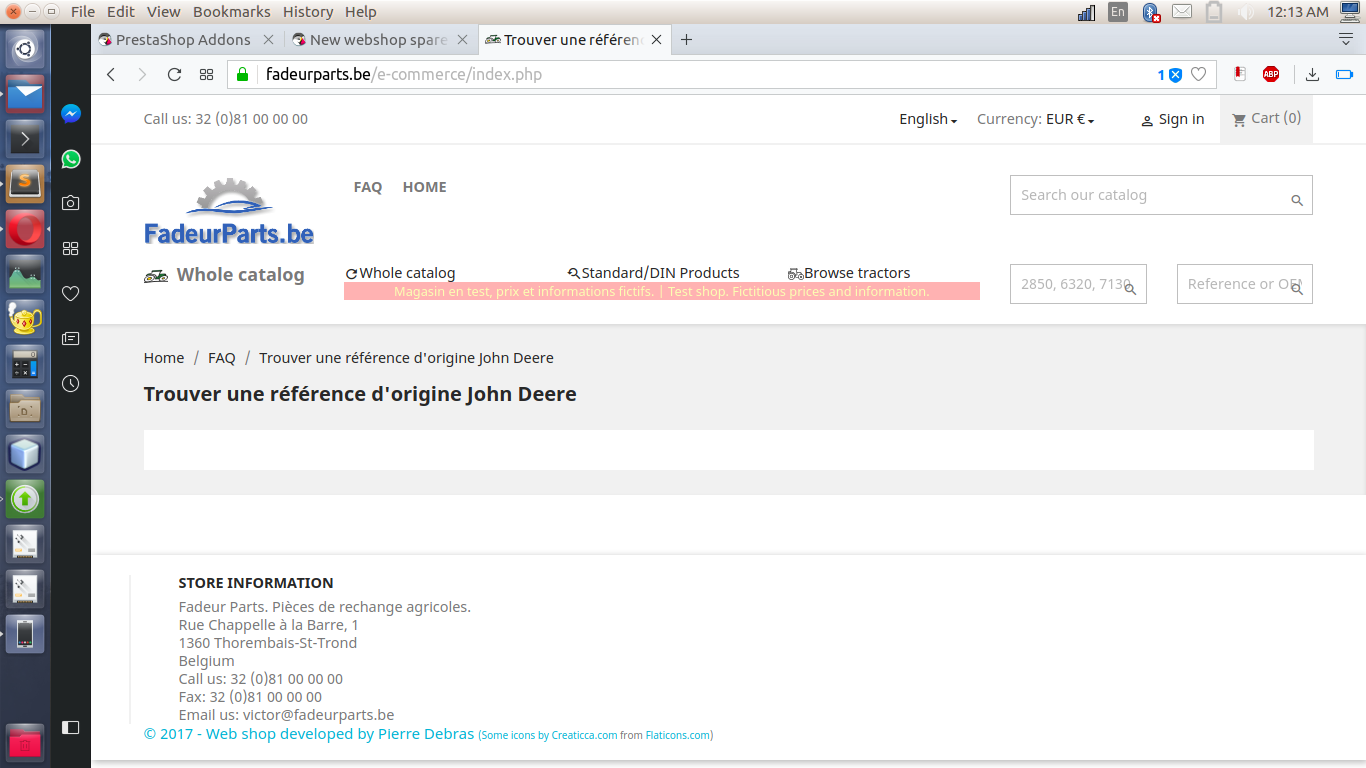
Task: Open the ad blocker badge in address bar
Action: pyautogui.click(x=1169, y=74)
